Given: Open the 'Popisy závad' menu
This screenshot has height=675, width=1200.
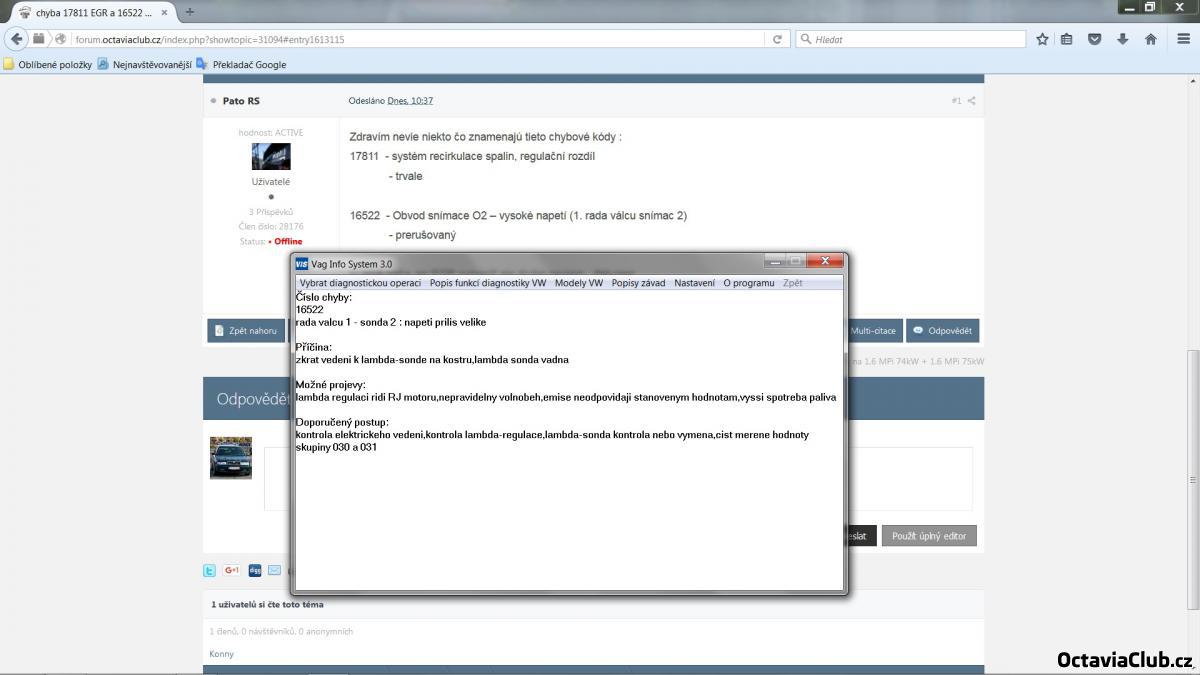Looking at the screenshot, I should (x=638, y=283).
